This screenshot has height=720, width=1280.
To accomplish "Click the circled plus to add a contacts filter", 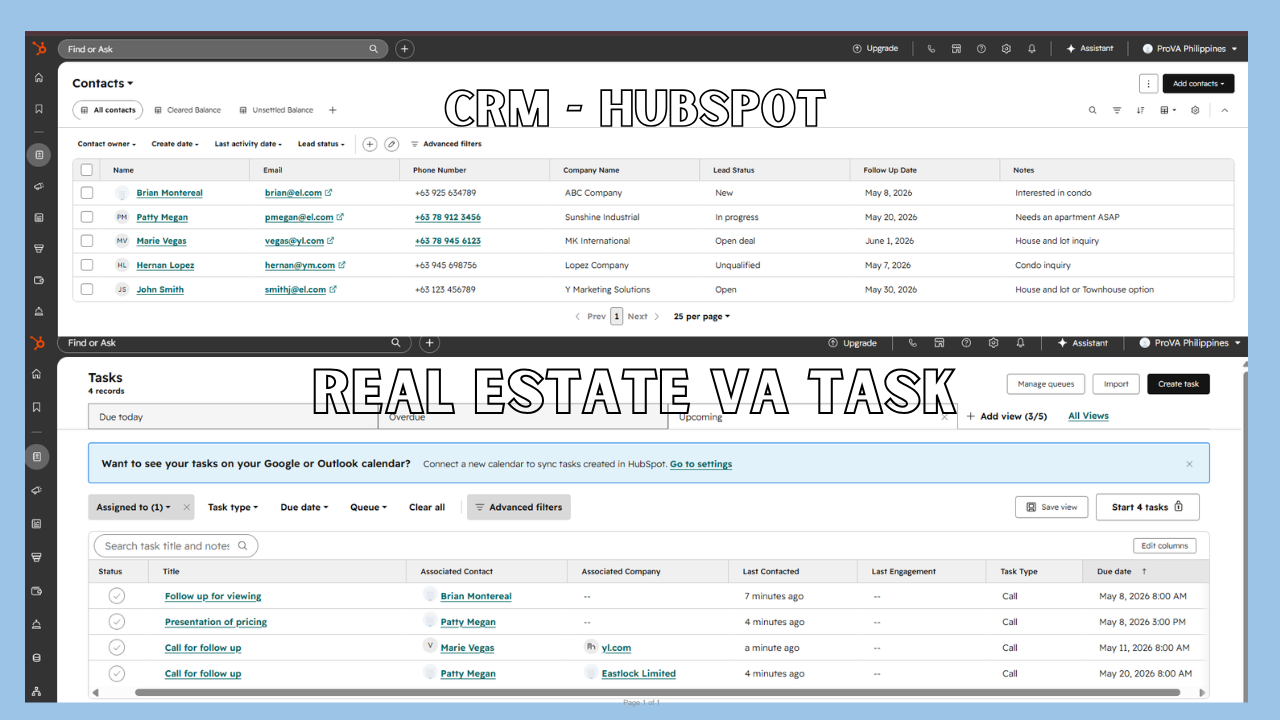I will pyautogui.click(x=369, y=144).
